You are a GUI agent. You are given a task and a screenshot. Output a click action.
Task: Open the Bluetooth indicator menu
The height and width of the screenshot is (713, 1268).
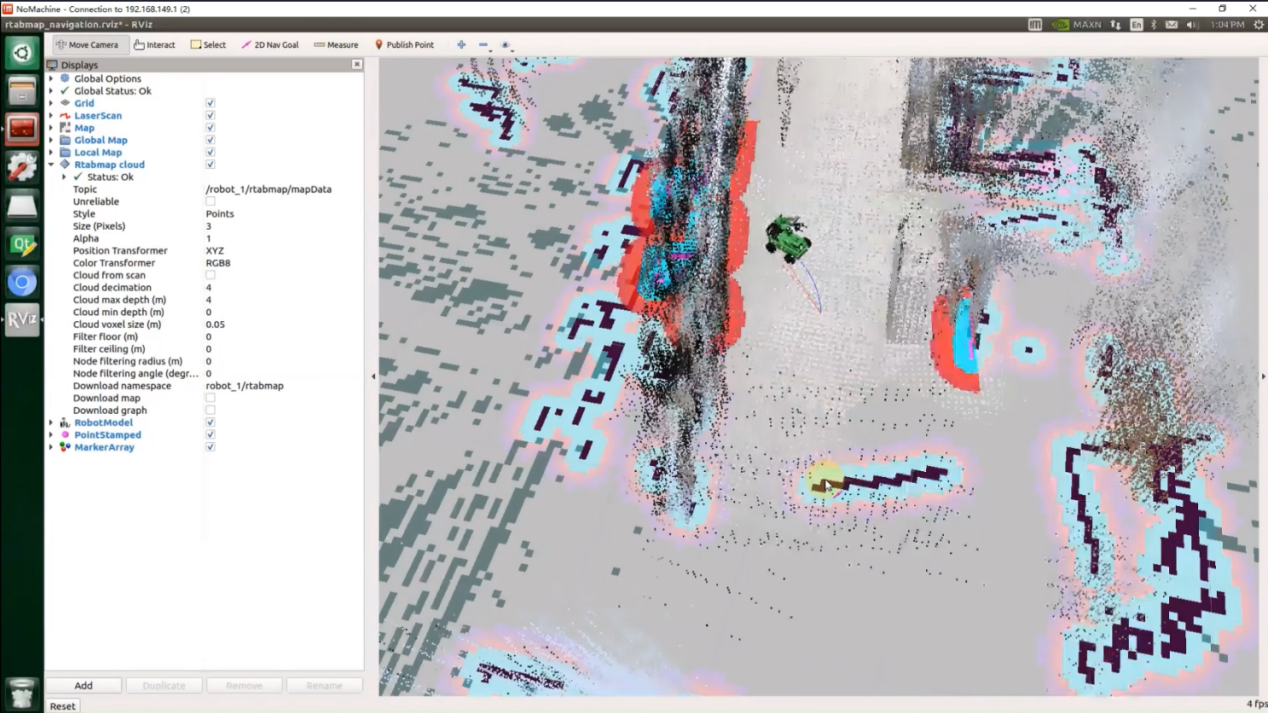[1153, 25]
